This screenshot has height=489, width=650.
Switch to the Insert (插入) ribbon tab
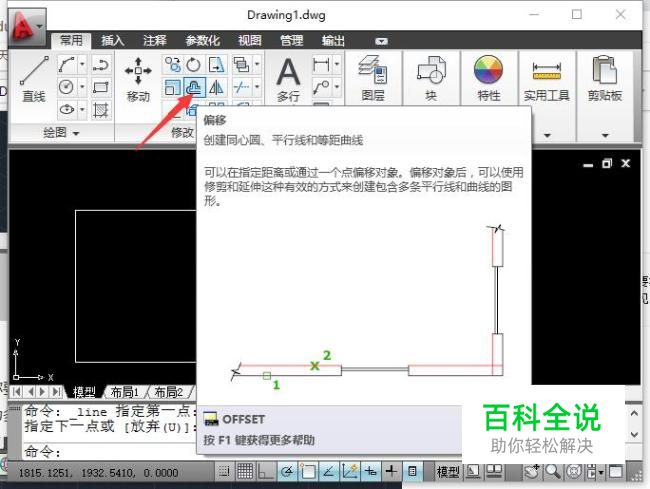[x=113, y=41]
